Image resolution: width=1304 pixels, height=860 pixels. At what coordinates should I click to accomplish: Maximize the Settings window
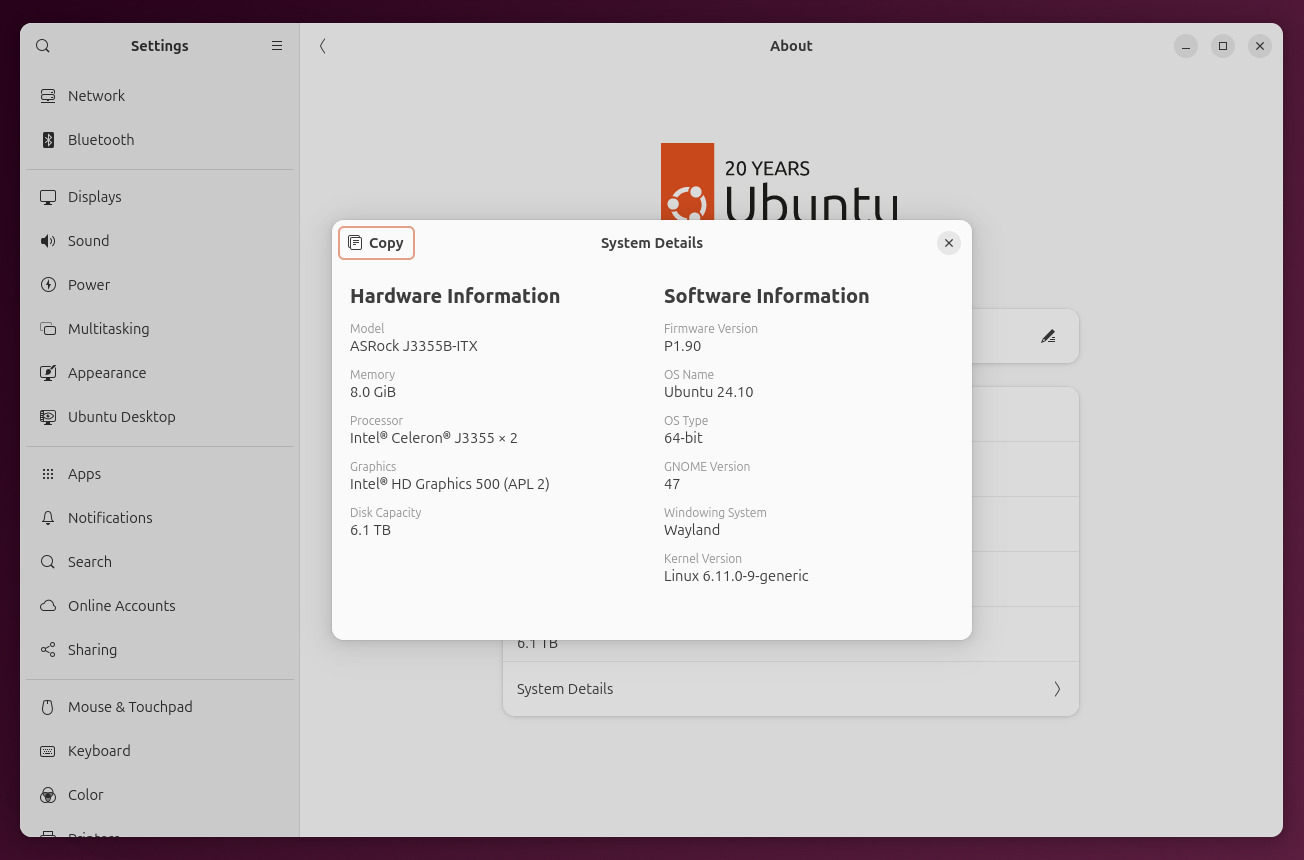(1223, 46)
